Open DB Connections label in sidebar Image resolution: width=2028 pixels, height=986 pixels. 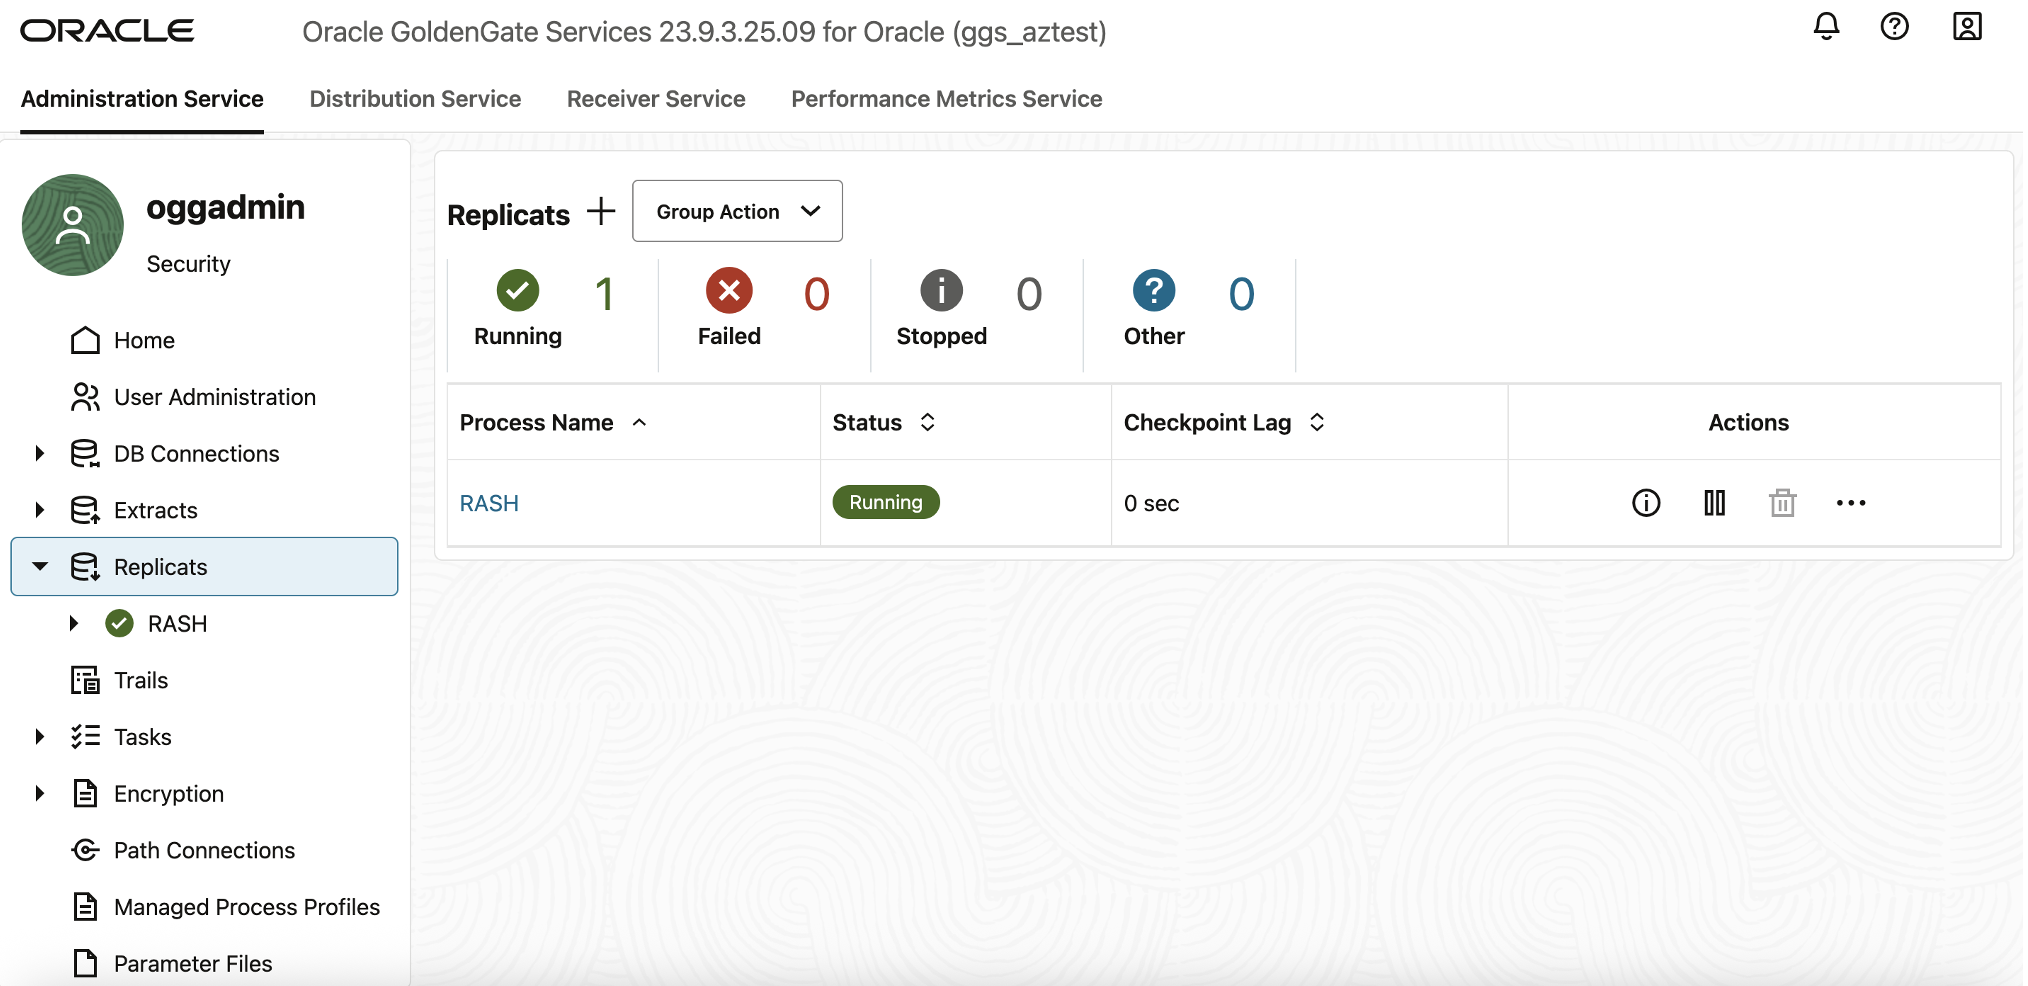point(197,454)
